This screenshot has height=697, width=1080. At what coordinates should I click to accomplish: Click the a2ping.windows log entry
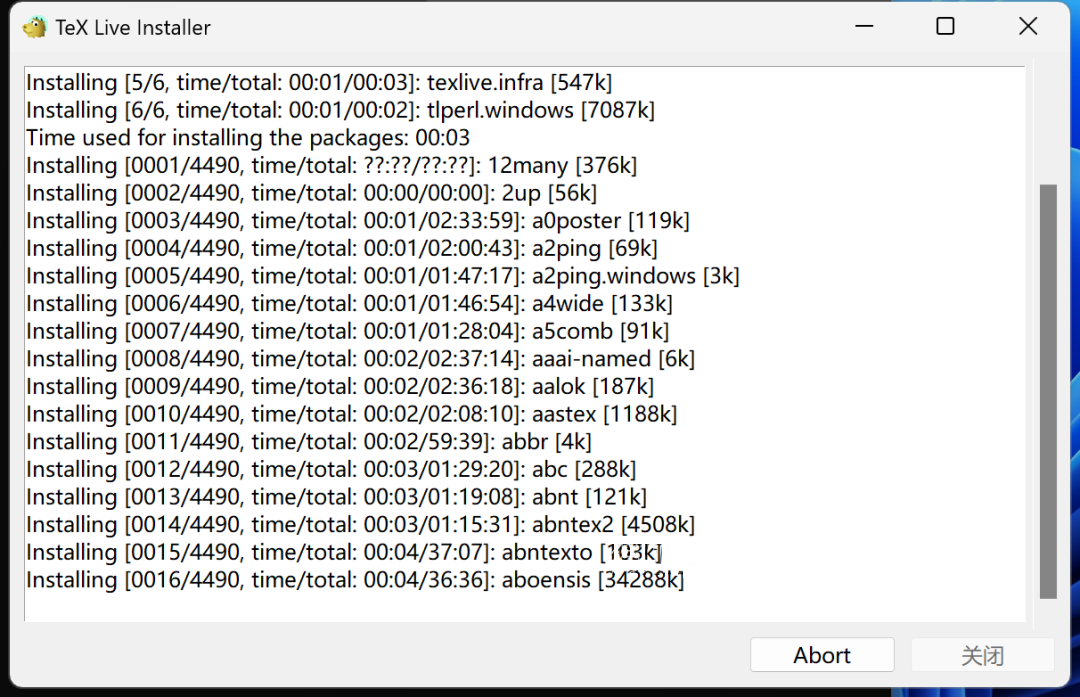pyautogui.click(x=382, y=275)
